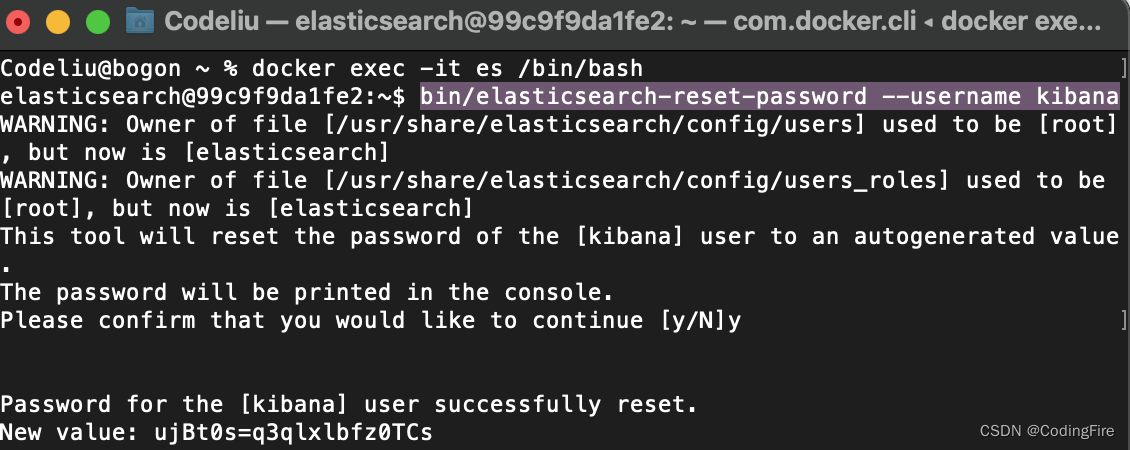The height and width of the screenshot is (450, 1130).
Task: Click the first WARNING label
Action: click(55, 125)
